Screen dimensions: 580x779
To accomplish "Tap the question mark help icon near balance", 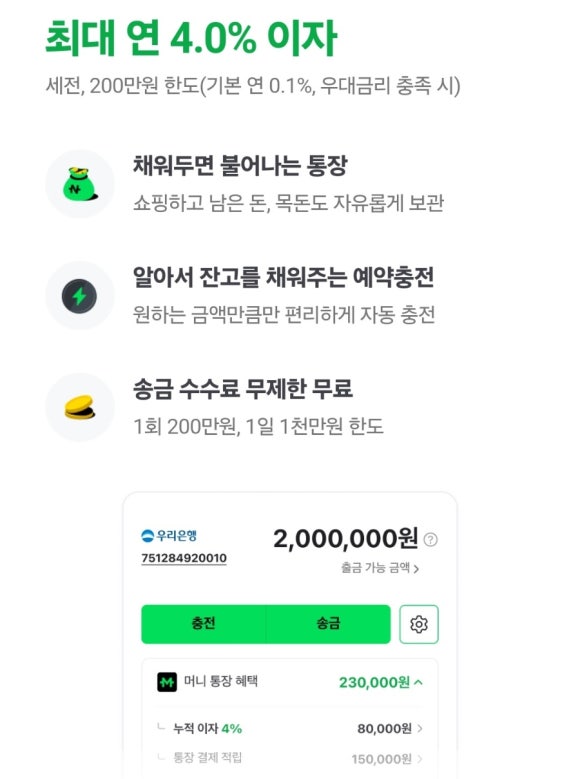I will click(x=430, y=539).
